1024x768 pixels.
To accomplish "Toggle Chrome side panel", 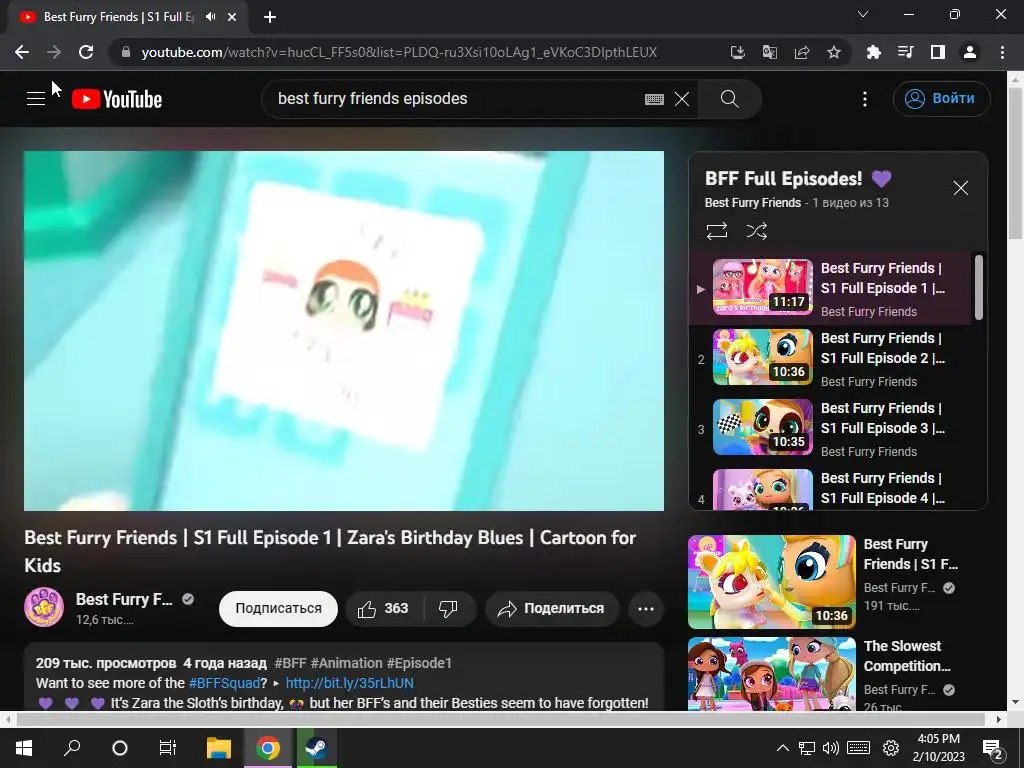I will coord(937,52).
